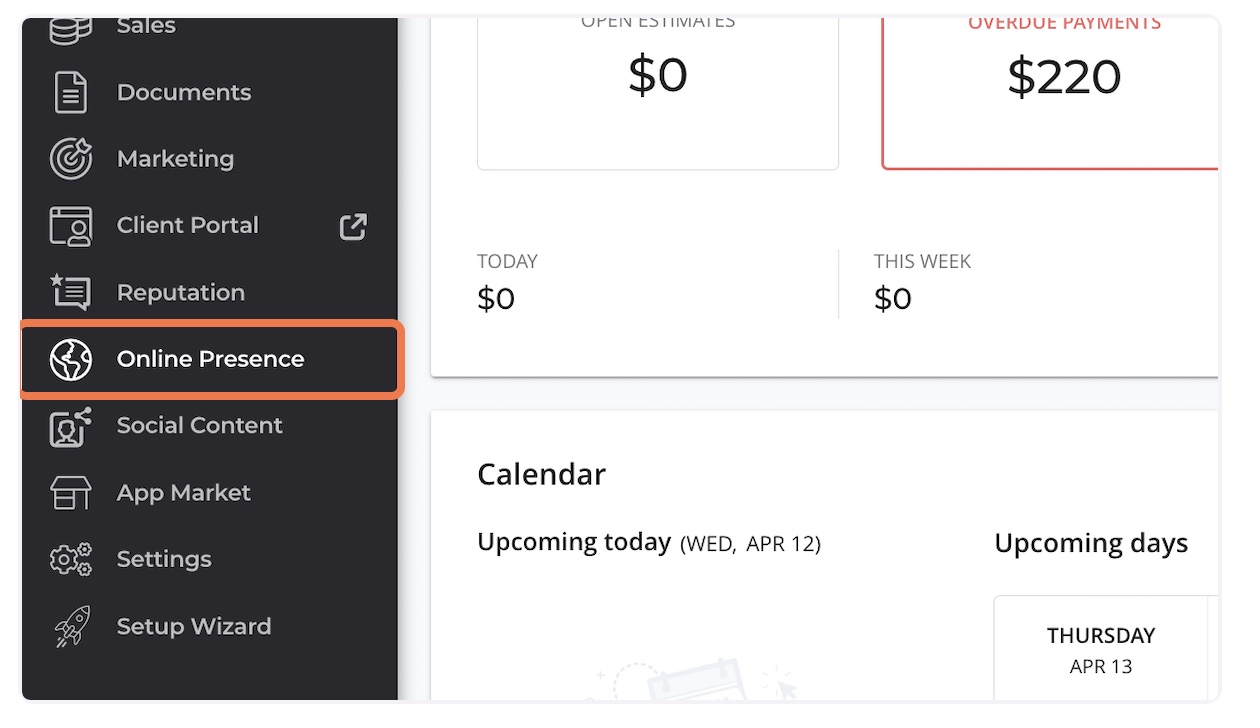Click the App Market storefront icon
Viewport: 1260px width, 728px height.
click(x=71, y=493)
